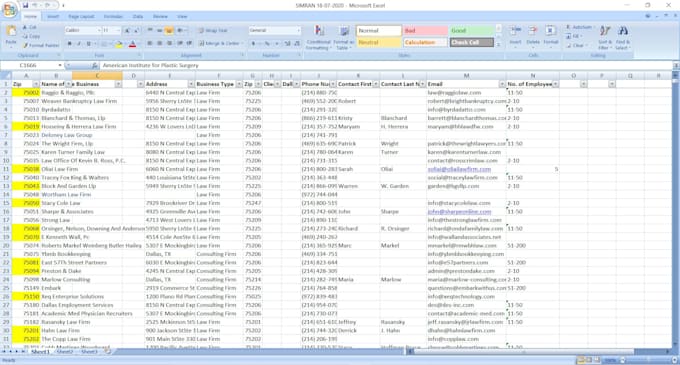Open filter dropdown for Email column
680x365 pixels.
click(502, 84)
